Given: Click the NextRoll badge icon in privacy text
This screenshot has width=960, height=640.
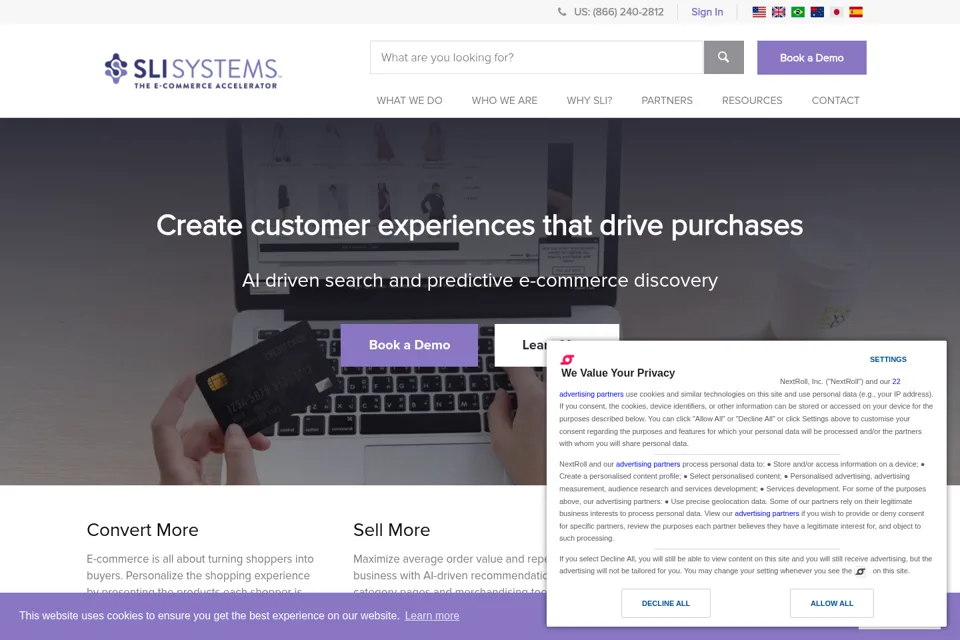Looking at the screenshot, I should (x=860, y=571).
